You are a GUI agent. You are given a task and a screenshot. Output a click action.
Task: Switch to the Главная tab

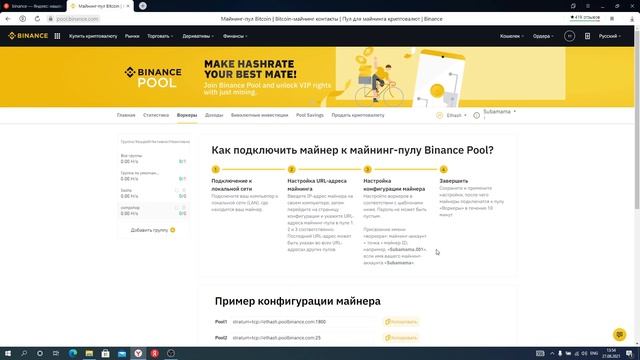click(126, 115)
